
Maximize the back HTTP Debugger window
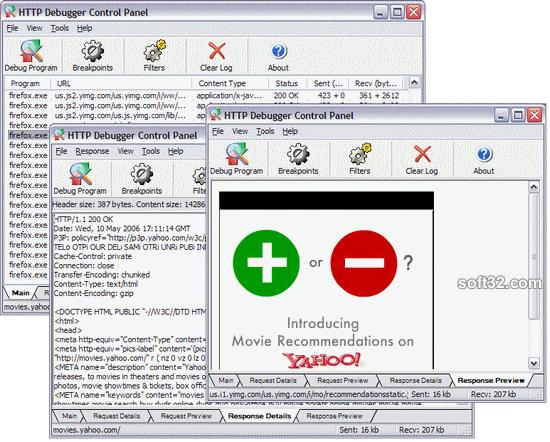(x=397, y=12)
